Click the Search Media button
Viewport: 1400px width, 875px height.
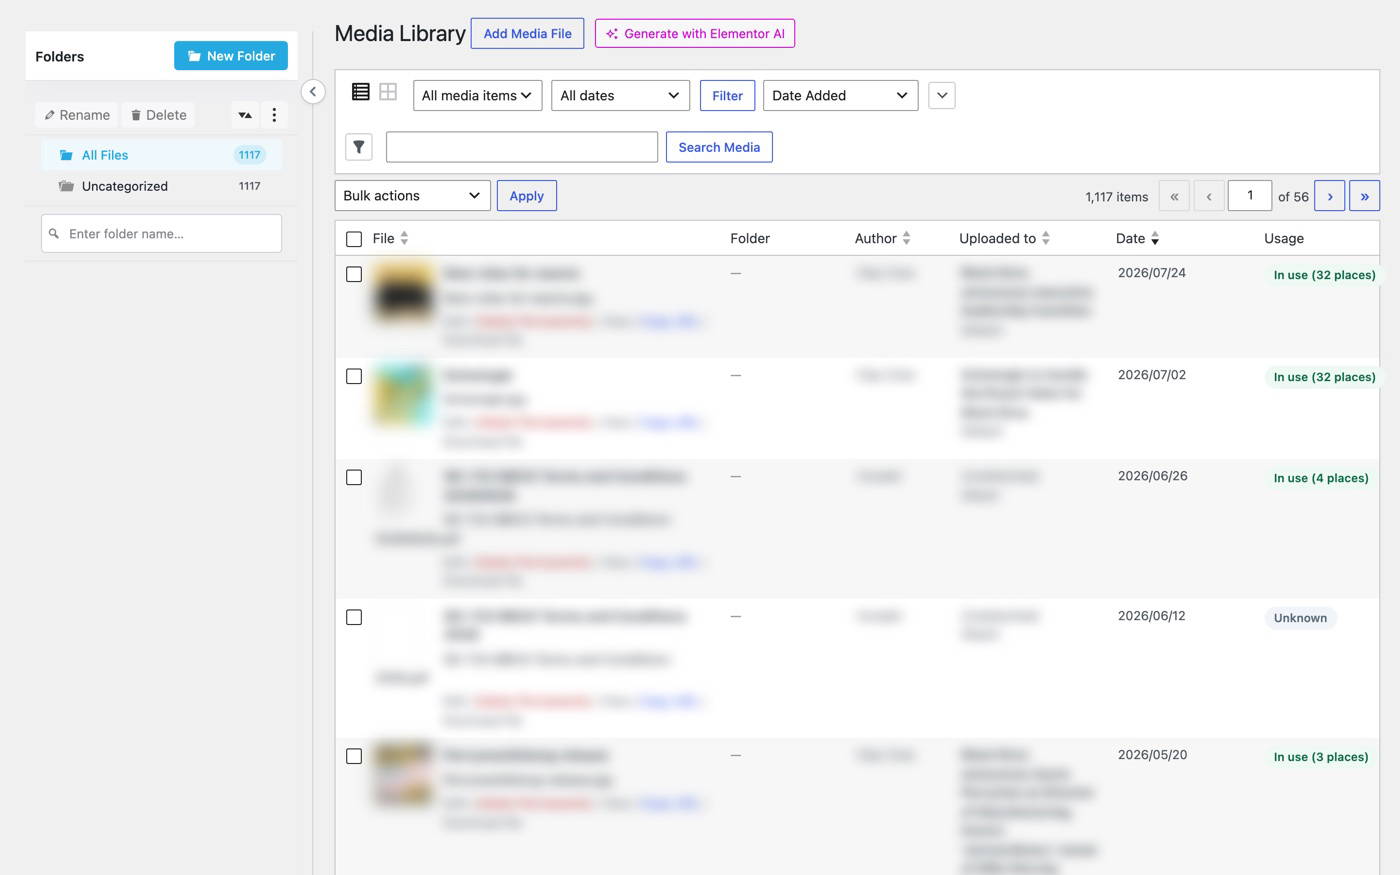tap(719, 147)
